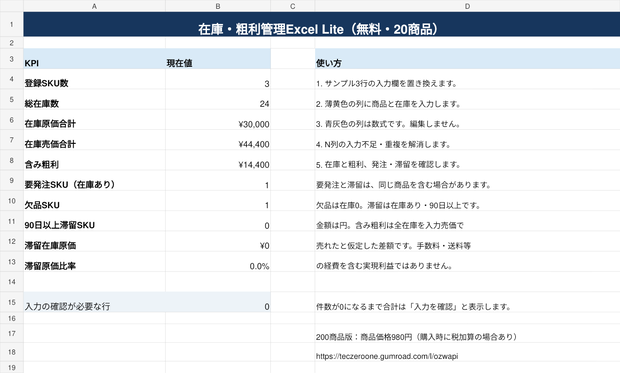
Task: Select value ¥44,400
Action: (218, 140)
